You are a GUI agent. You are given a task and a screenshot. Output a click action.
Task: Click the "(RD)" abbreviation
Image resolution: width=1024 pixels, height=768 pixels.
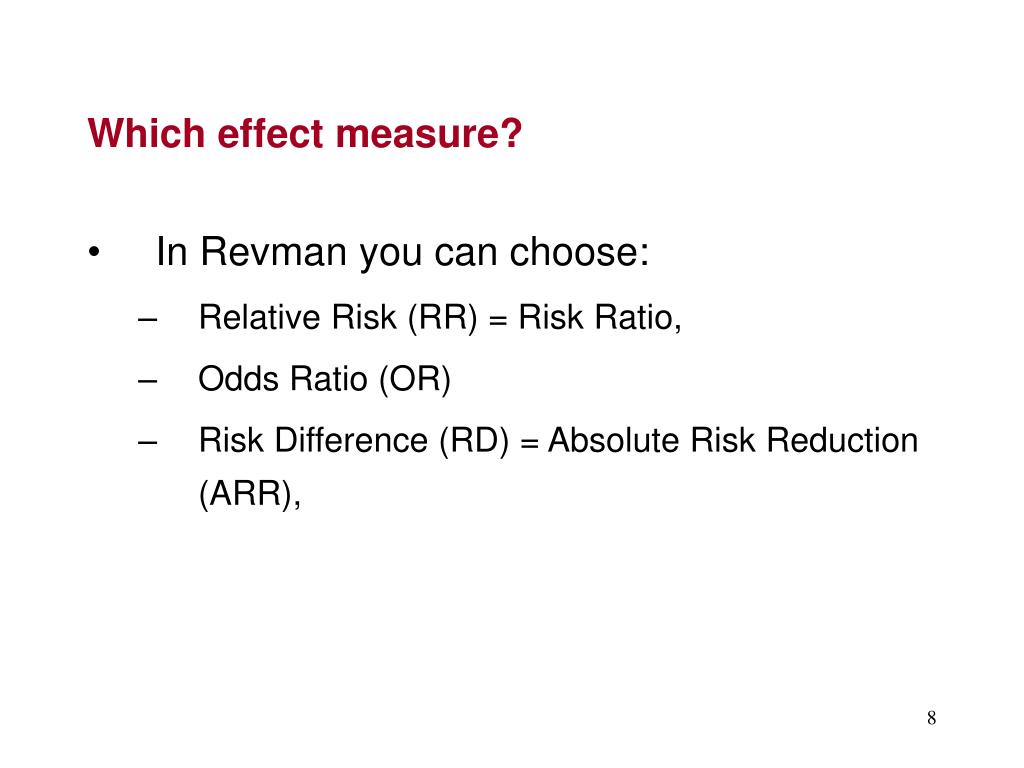click(x=474, y=441)
